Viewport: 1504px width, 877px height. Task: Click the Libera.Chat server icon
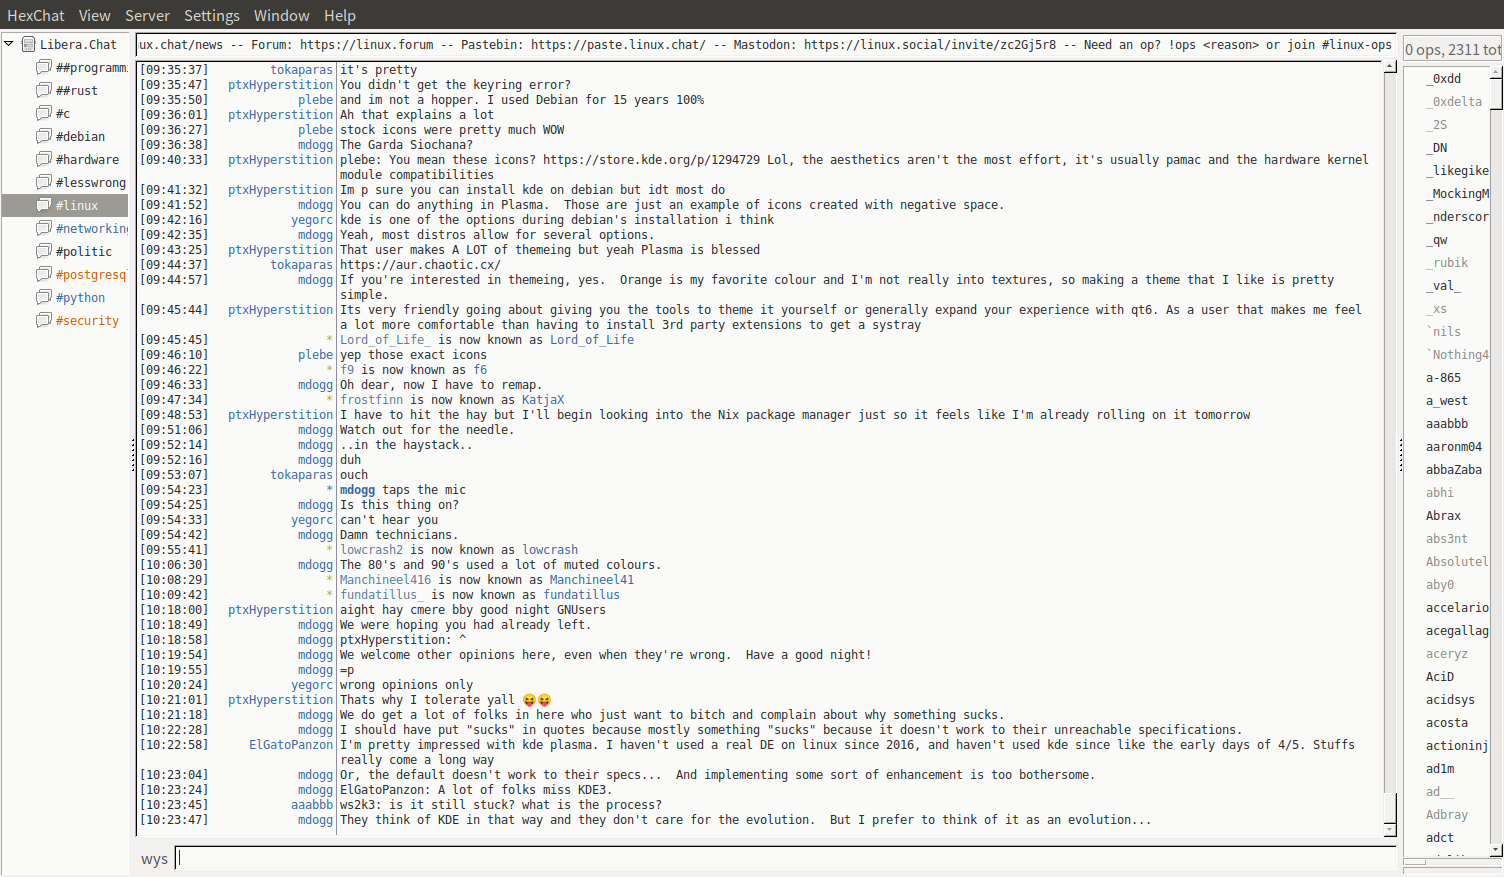coord(29,44)
